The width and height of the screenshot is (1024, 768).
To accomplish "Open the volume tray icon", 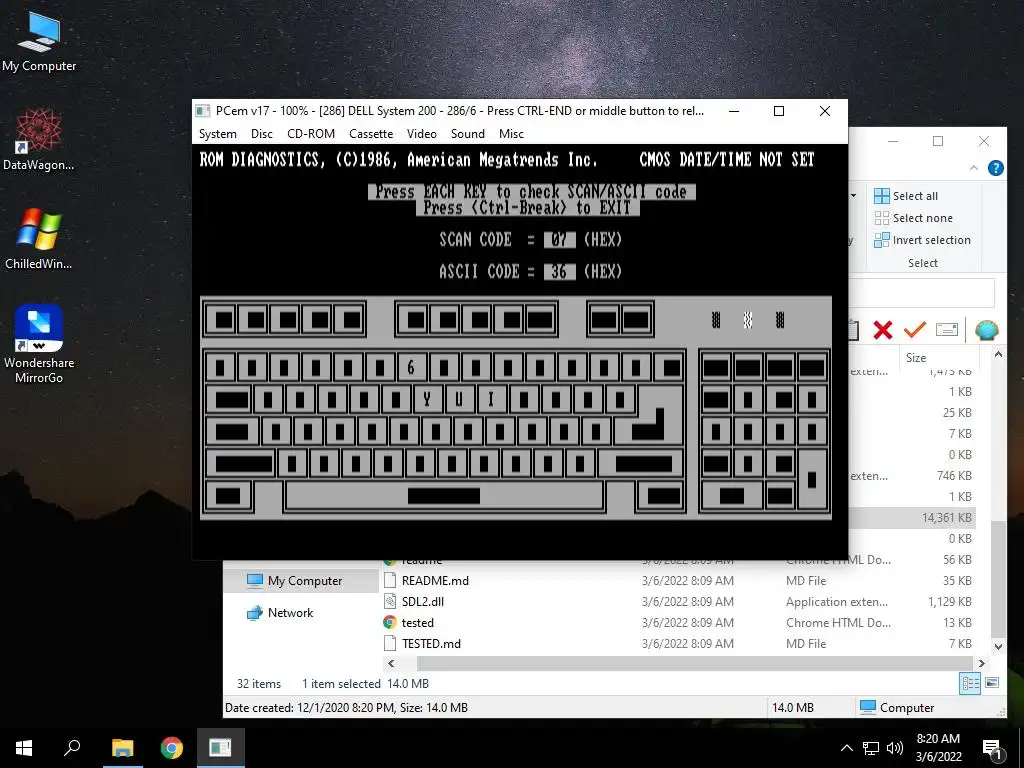I will click(x=895, y=748).
